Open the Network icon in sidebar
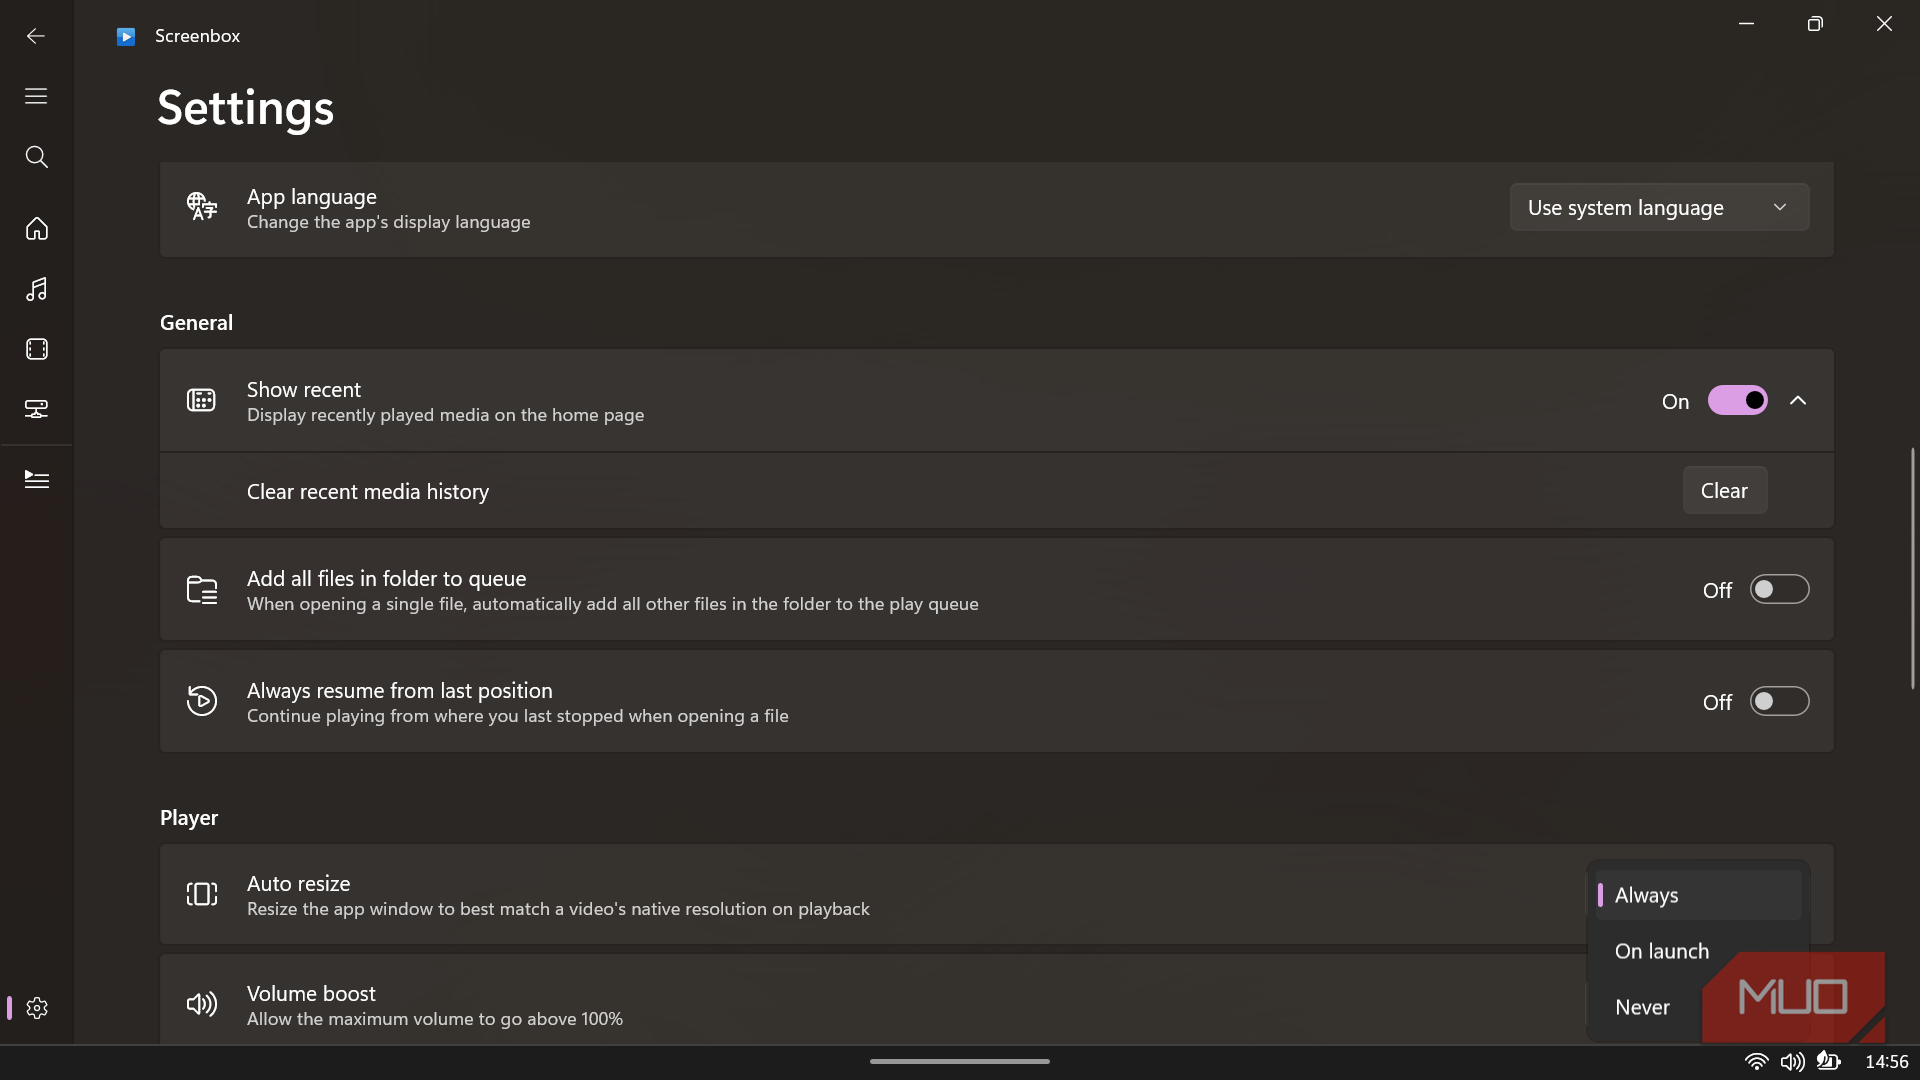This screenshot has width=1920, height=1080. (36, 409)
